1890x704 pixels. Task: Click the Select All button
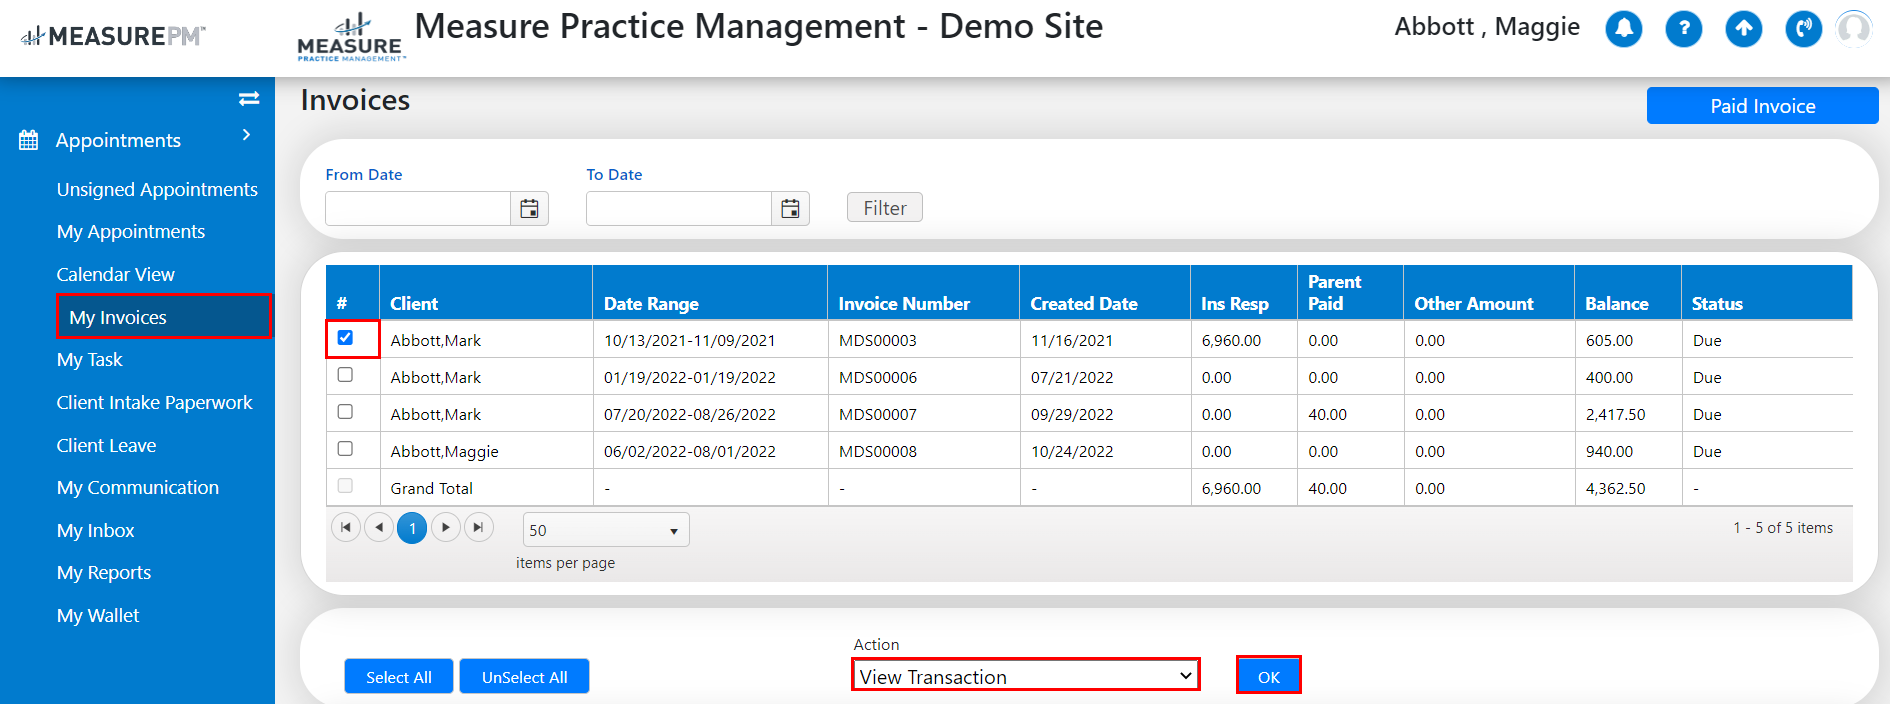pos(399,677)
